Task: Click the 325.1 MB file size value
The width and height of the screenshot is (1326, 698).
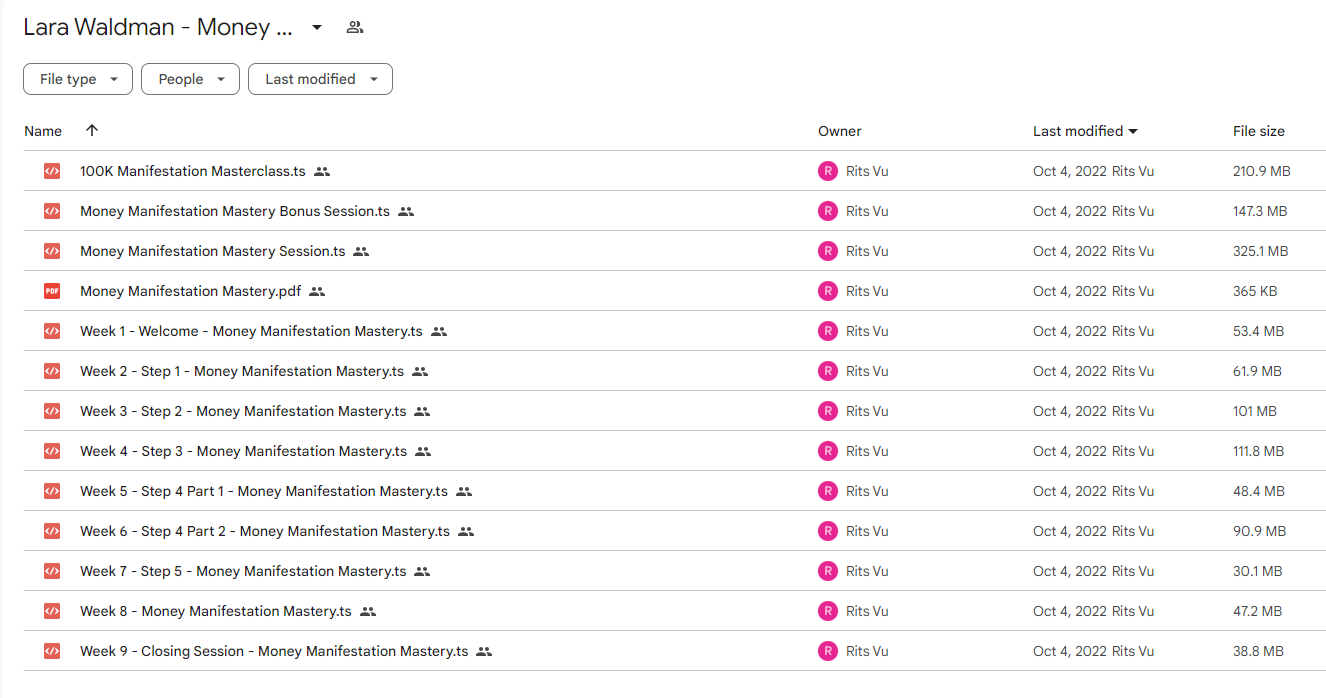Action: click(1261, 251)
